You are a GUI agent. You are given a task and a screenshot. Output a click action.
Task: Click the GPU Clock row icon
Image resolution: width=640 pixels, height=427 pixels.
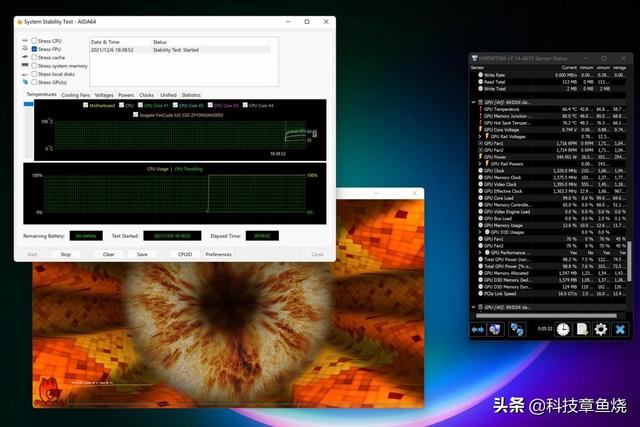pyautogui.click(x=480, y=171)
